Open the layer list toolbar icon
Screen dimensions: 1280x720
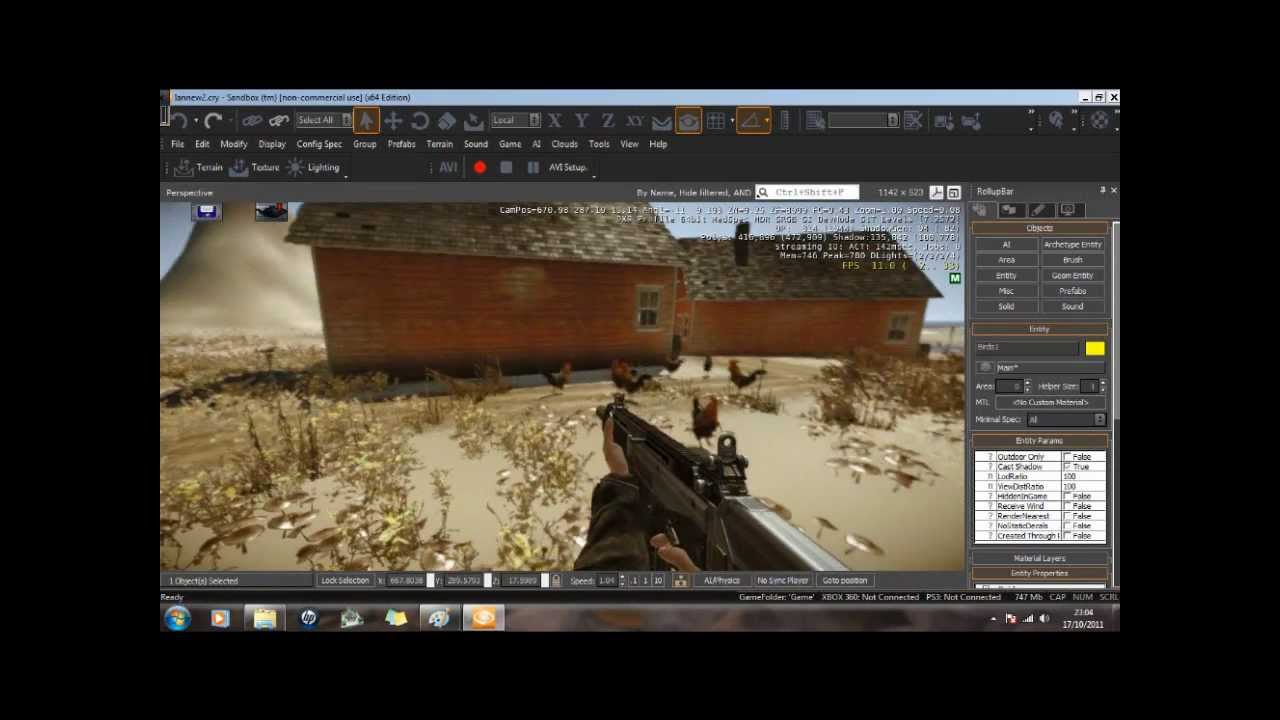point(815,121)
